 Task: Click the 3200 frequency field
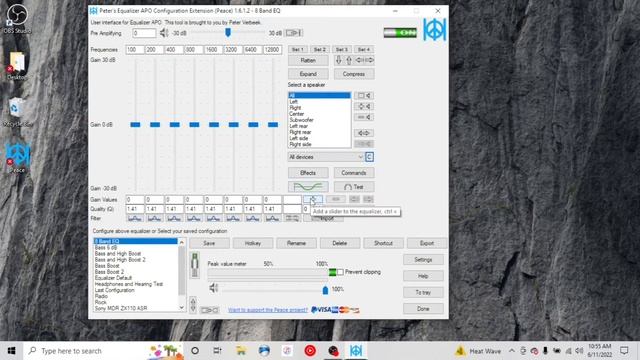pos(233,49)
